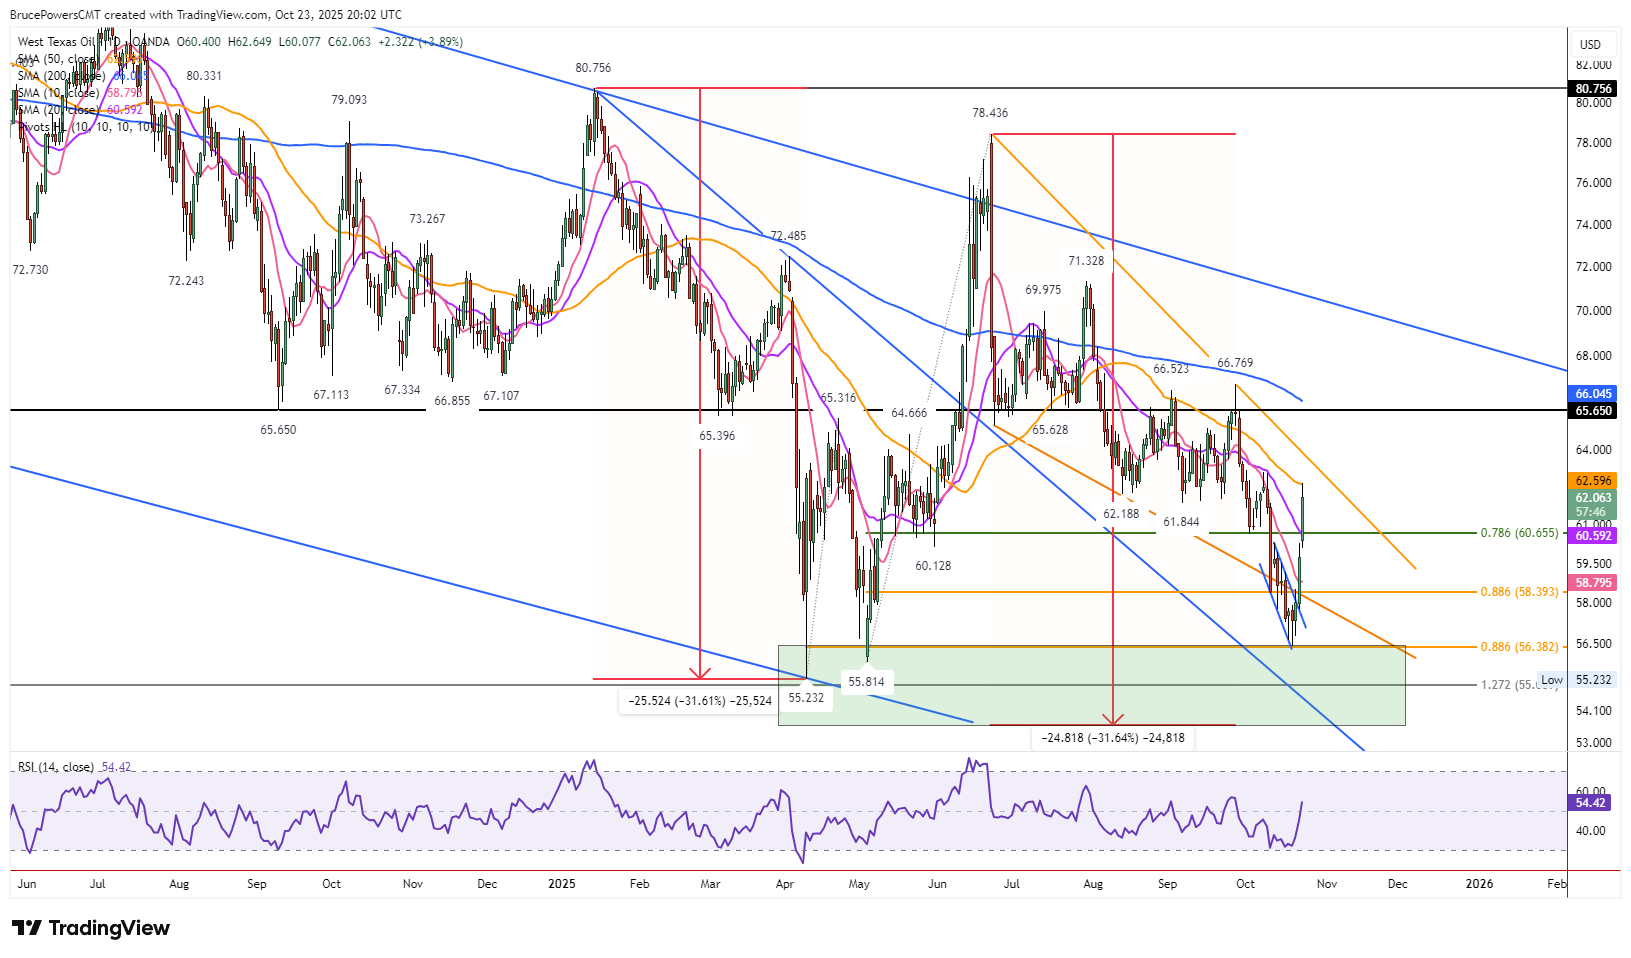
Task: Click the SMA (200, close) legend entry
Action: (x=61, y=76)
